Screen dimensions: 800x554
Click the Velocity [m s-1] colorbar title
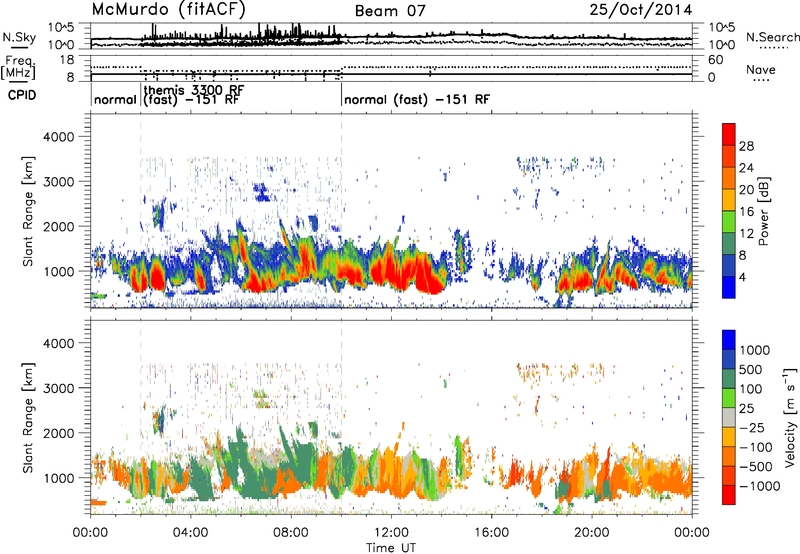point(790,417)
